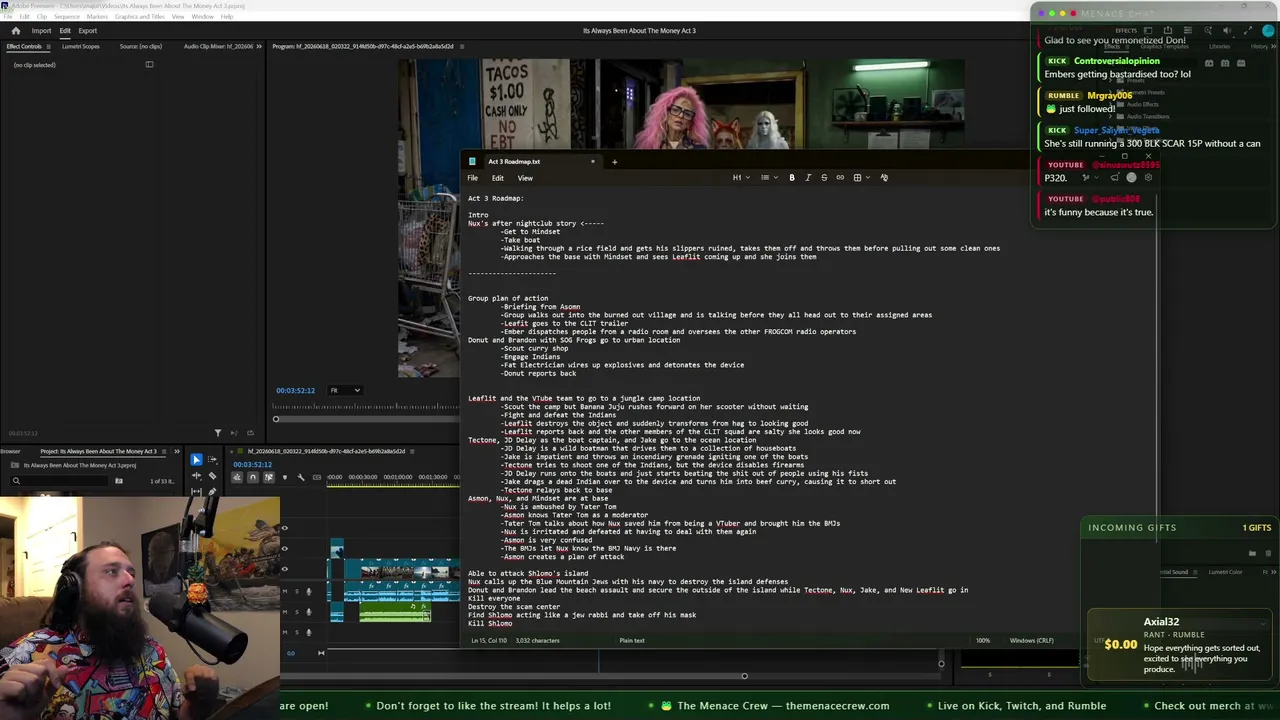Viewport: 1280px width, 720px height.
Task: Open the list style dropdown in Notepad
Action: (x=767, y=178)
